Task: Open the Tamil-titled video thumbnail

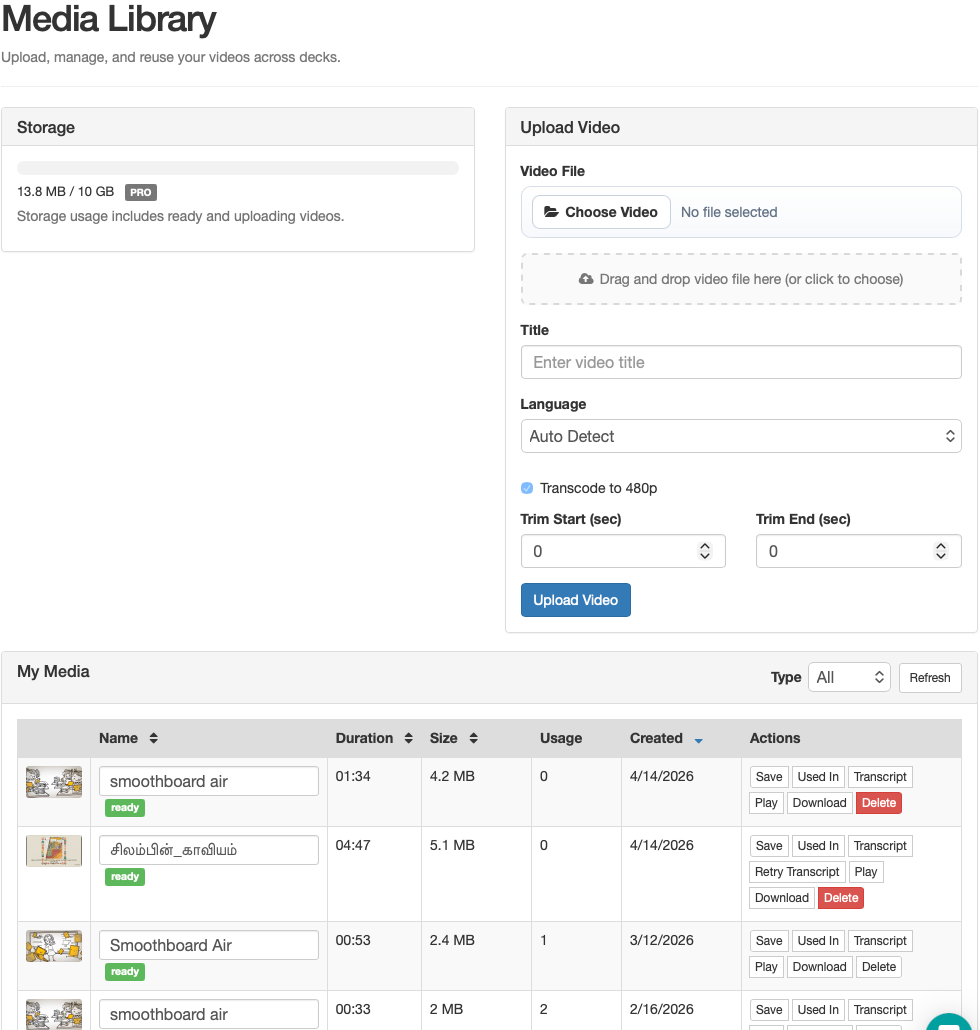Action: 54,851
